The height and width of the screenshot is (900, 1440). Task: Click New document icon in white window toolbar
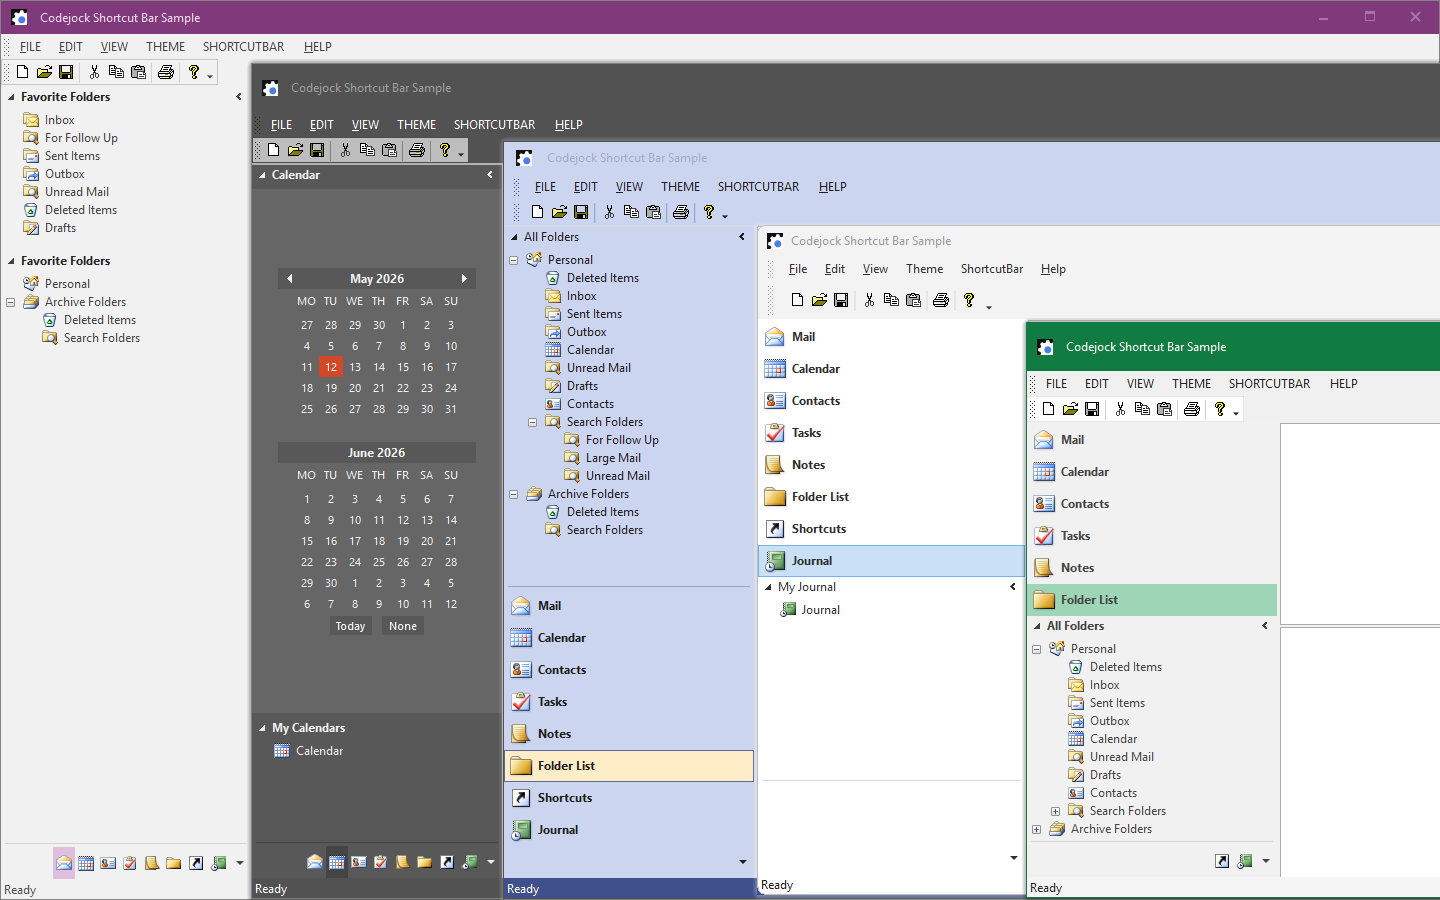797,300
